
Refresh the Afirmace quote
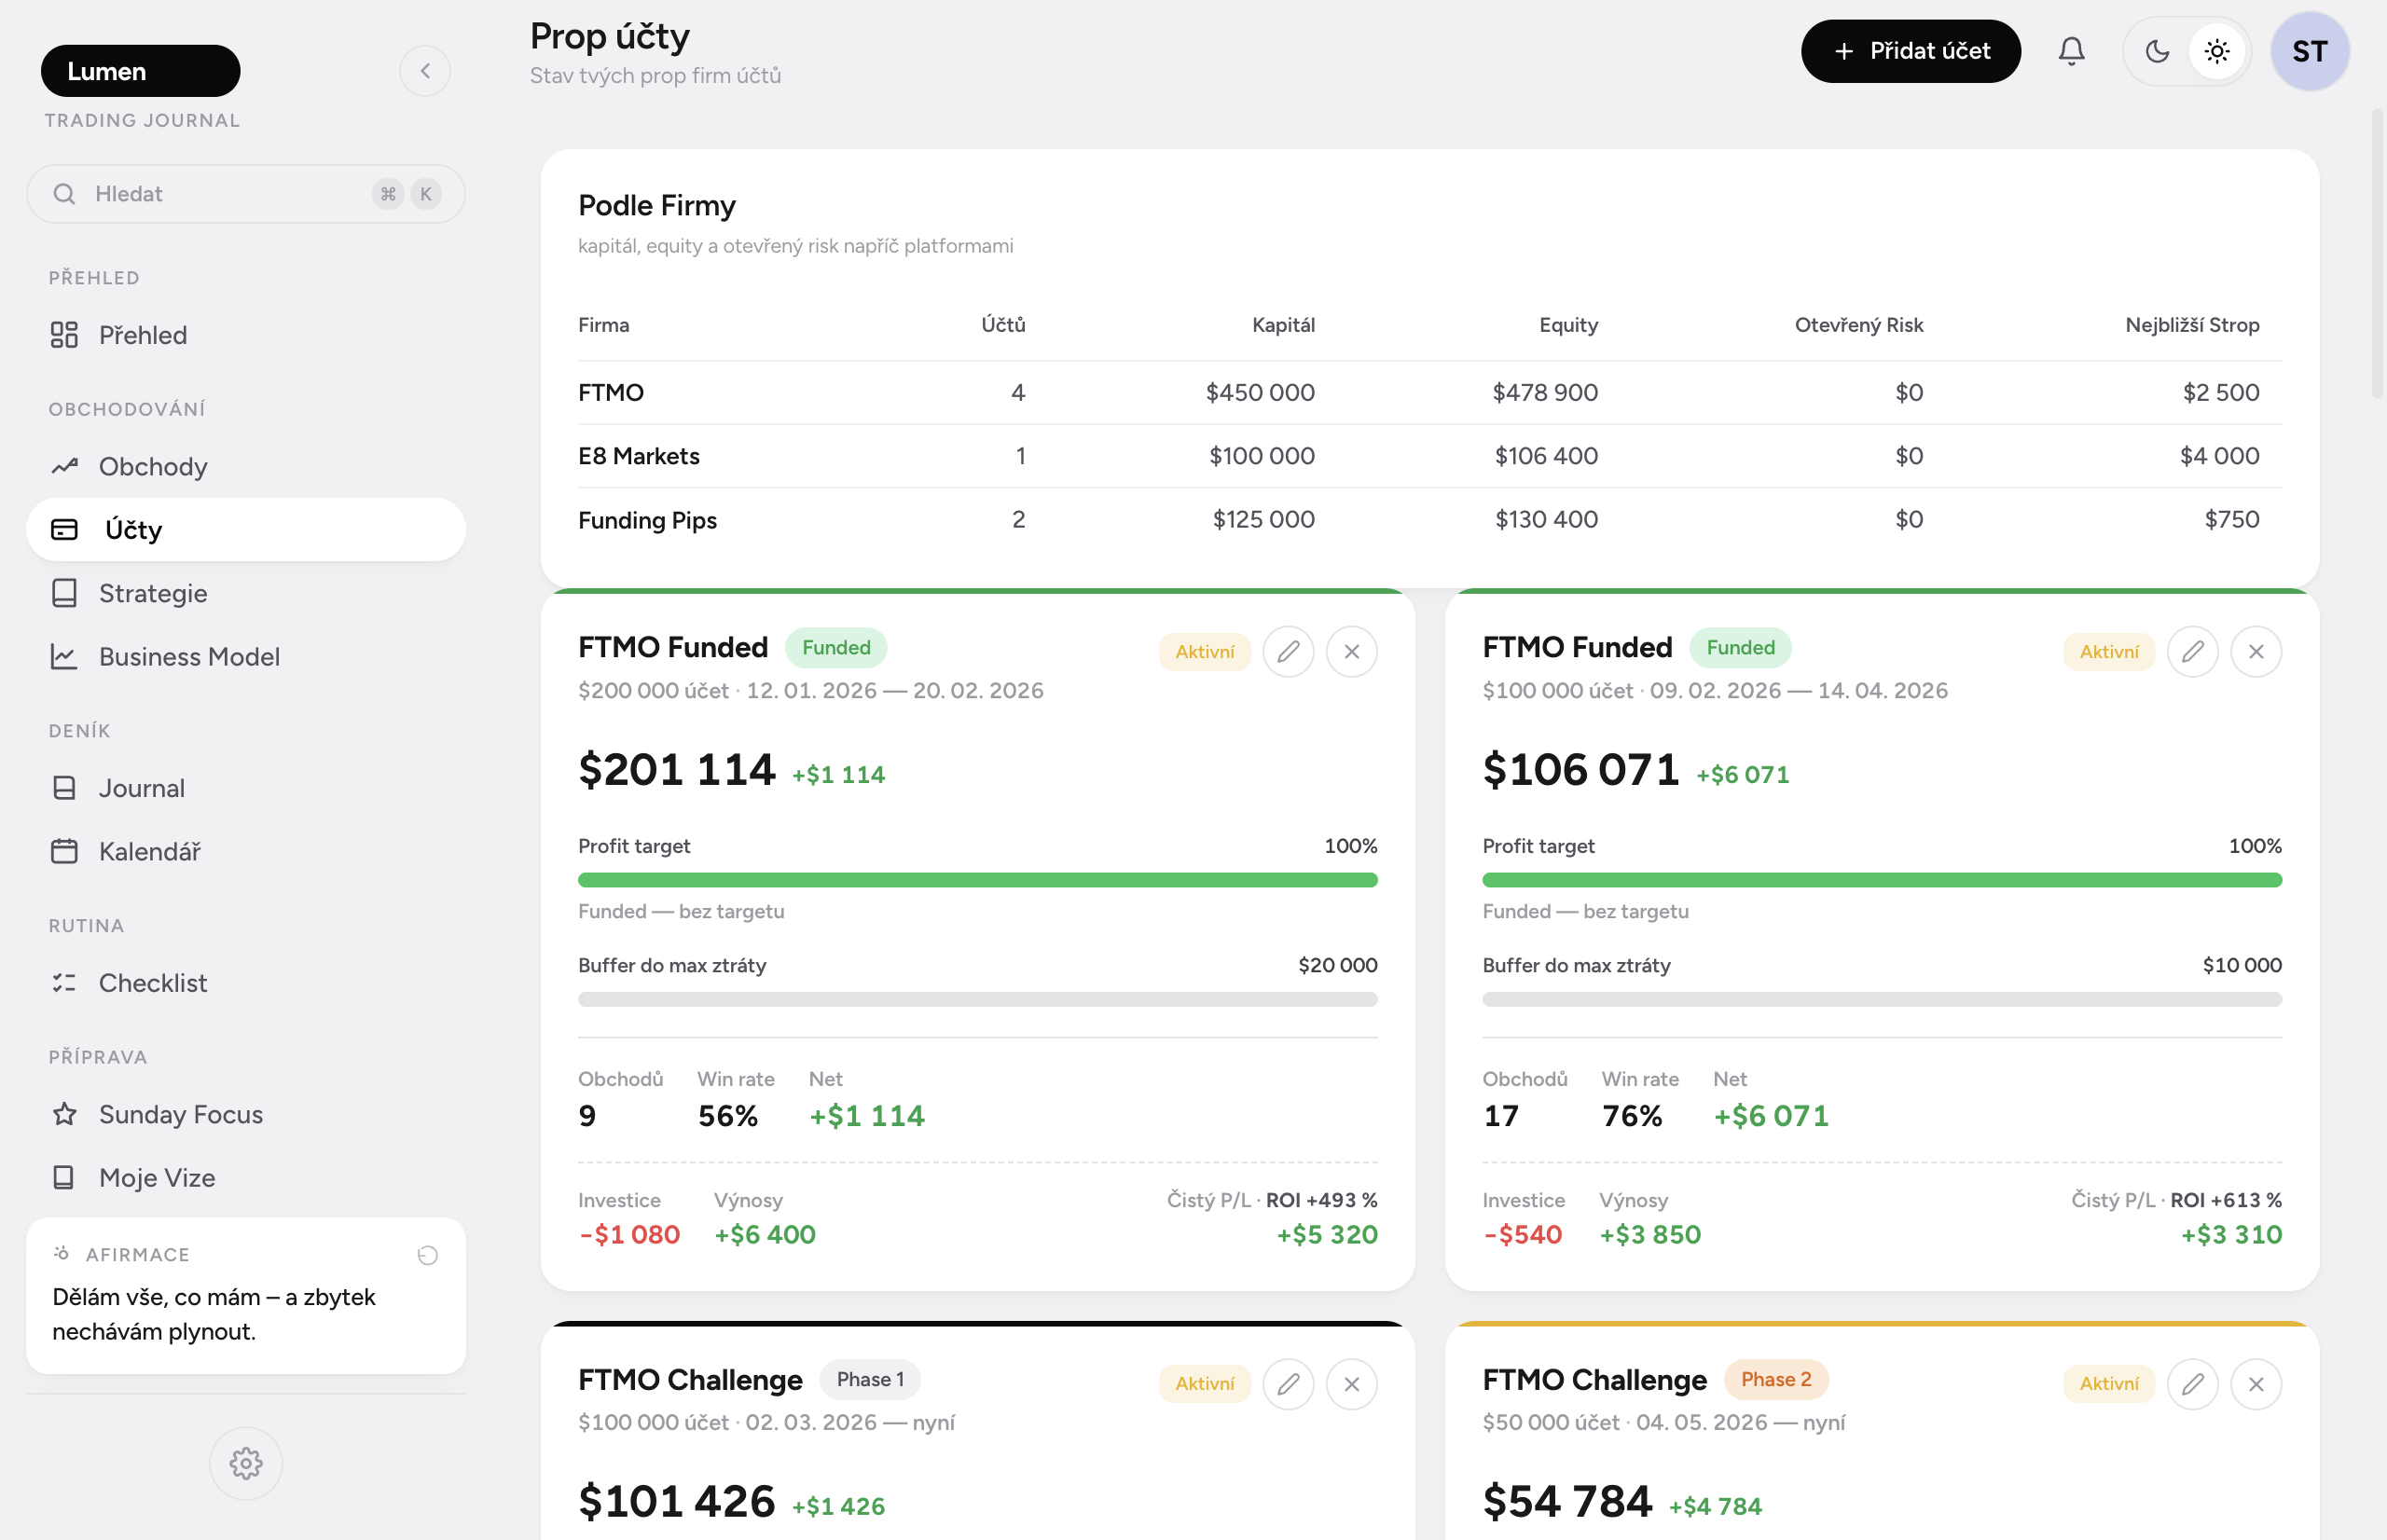pos(427,1256)
